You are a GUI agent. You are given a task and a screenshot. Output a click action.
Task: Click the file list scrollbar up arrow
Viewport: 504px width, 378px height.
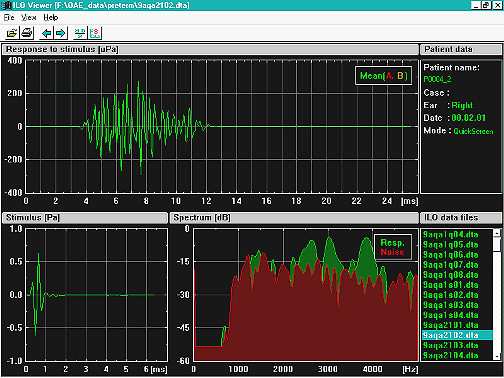point(497,233)
